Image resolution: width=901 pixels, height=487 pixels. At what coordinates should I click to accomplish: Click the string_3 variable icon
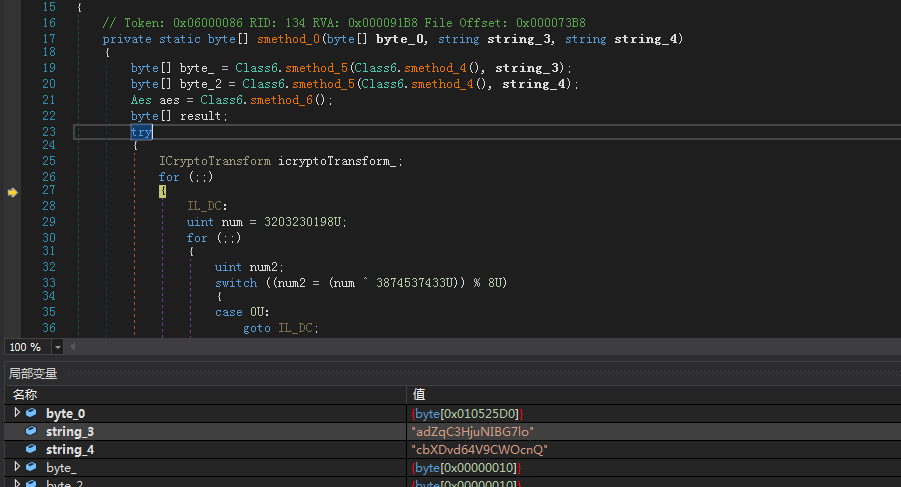pos(31,431)
